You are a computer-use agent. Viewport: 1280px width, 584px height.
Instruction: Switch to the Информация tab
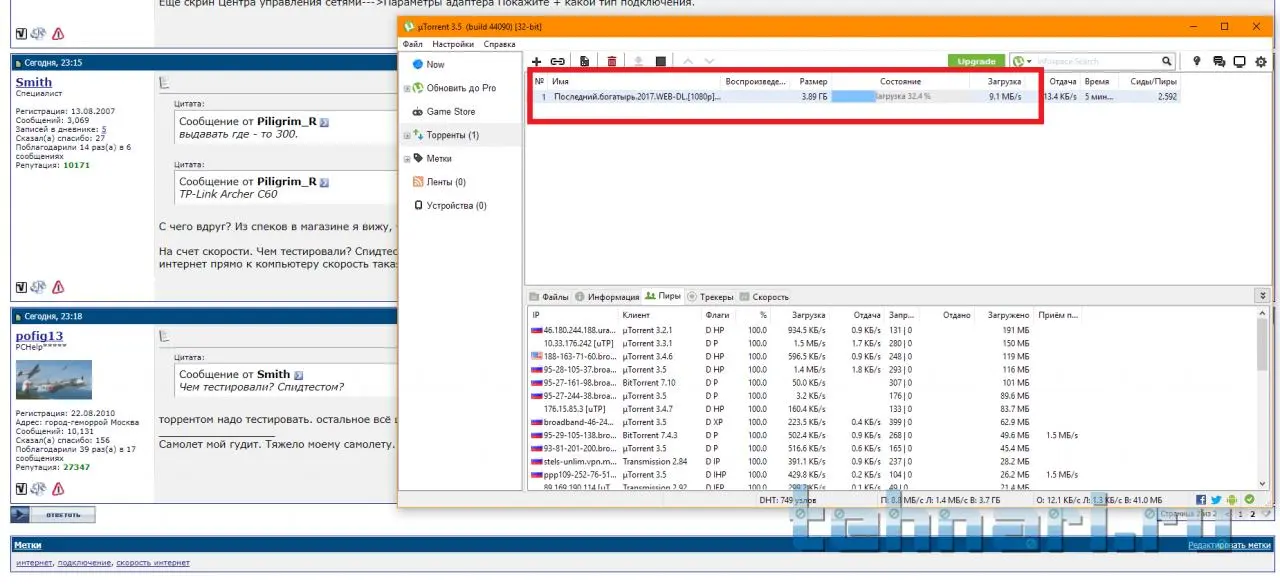[607, 297]
